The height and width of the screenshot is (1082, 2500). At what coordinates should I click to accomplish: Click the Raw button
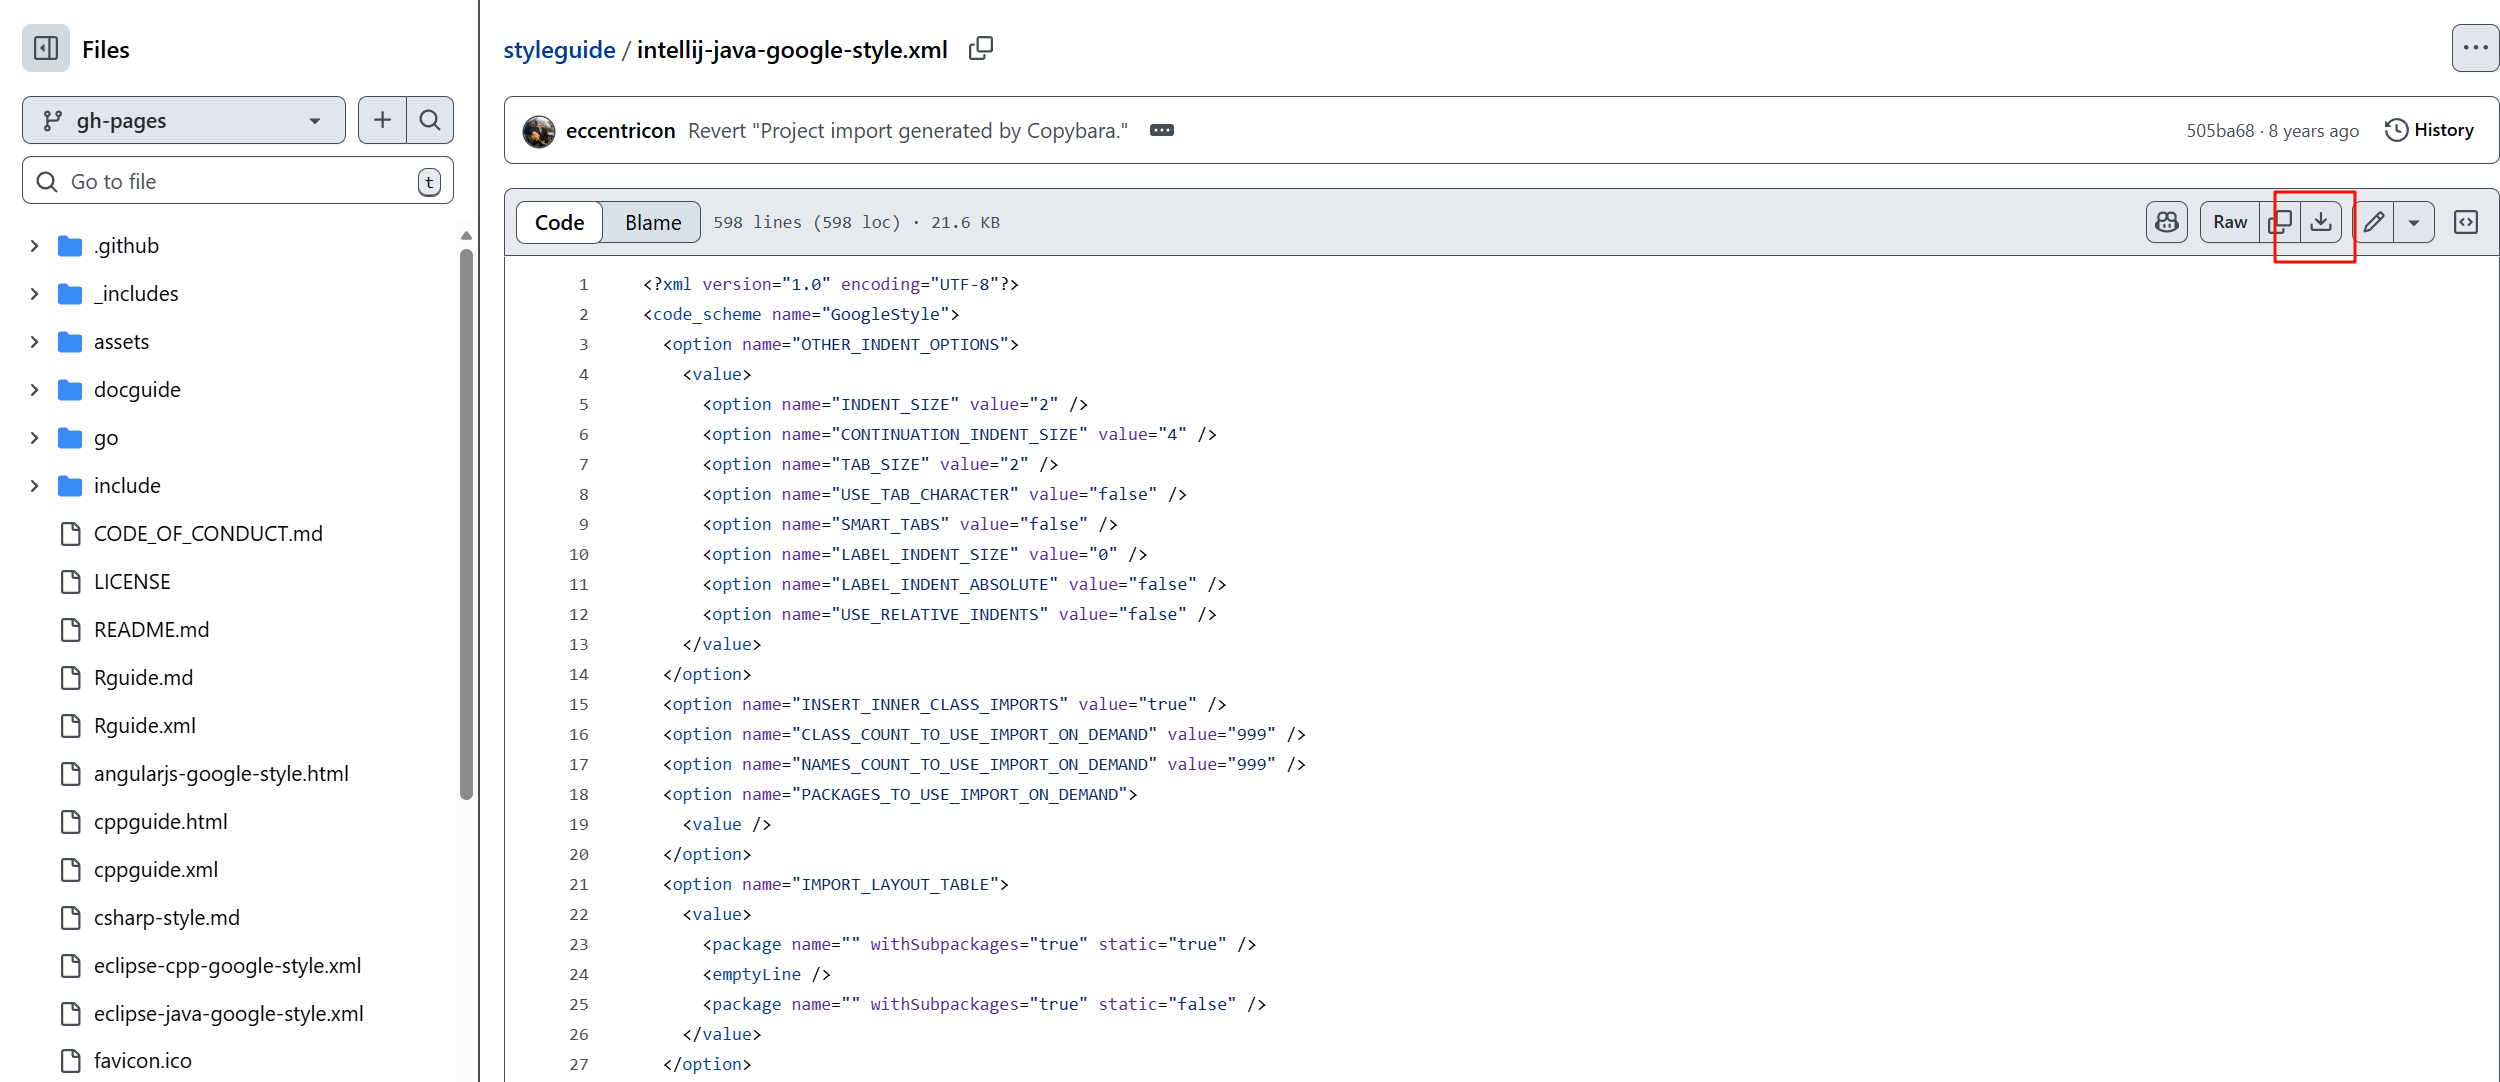coord(2229,222)
